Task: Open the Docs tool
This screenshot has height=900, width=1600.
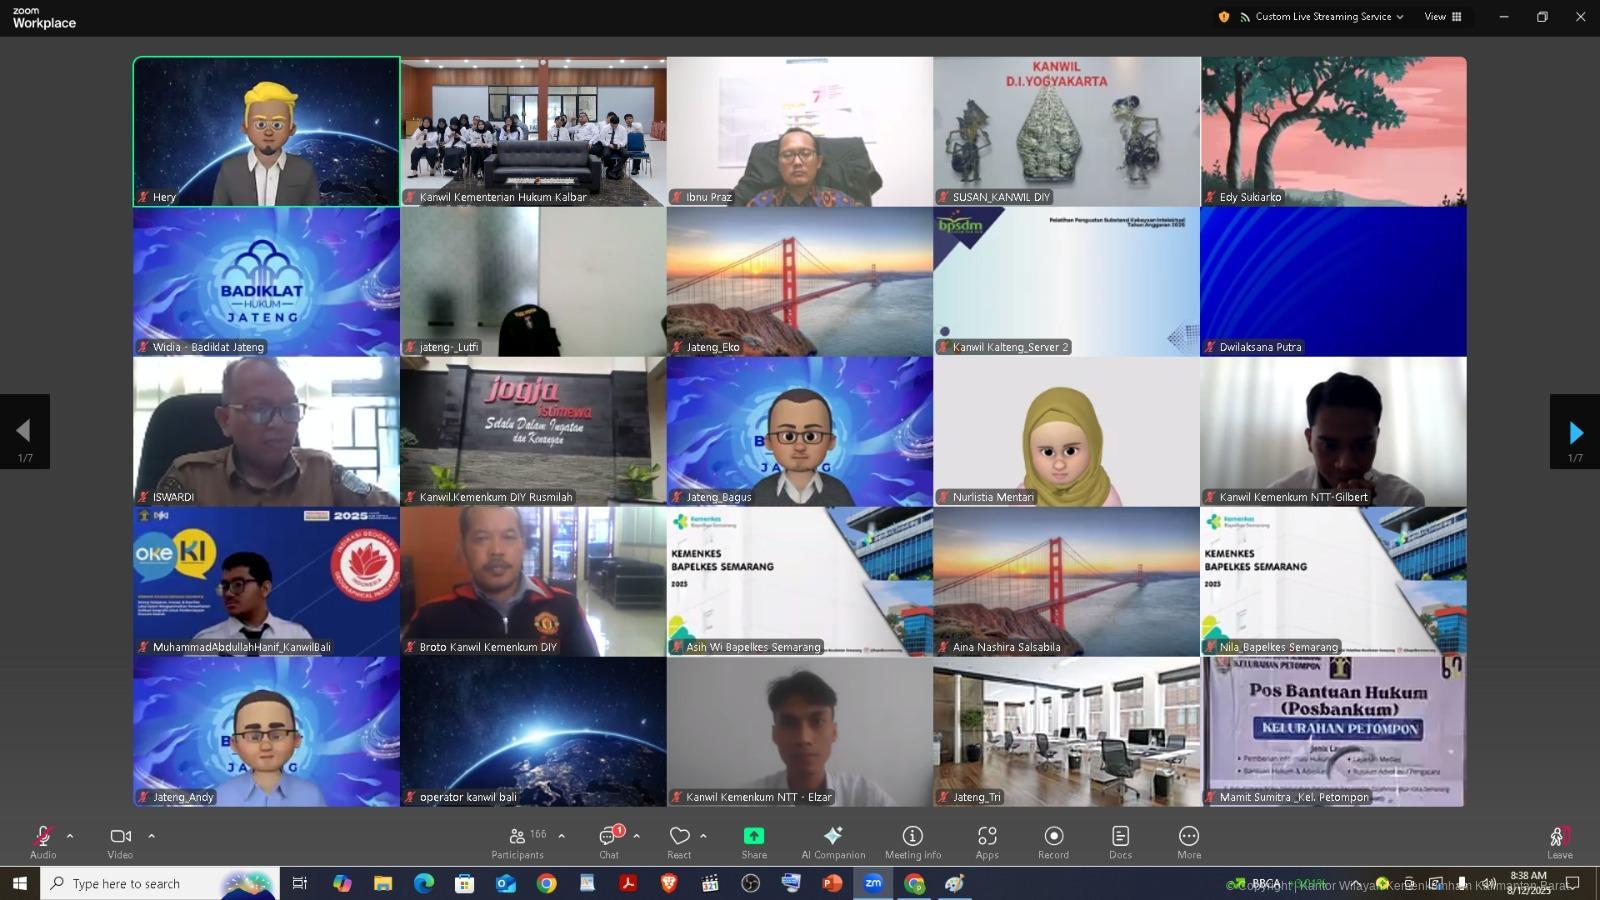Action: (1120, 841)
